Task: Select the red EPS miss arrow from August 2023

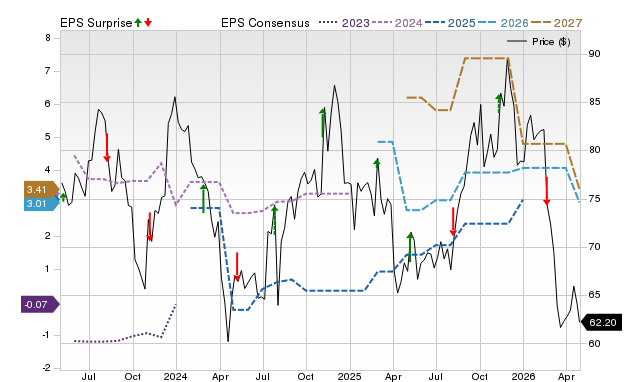Action: [x=107, y=148]
